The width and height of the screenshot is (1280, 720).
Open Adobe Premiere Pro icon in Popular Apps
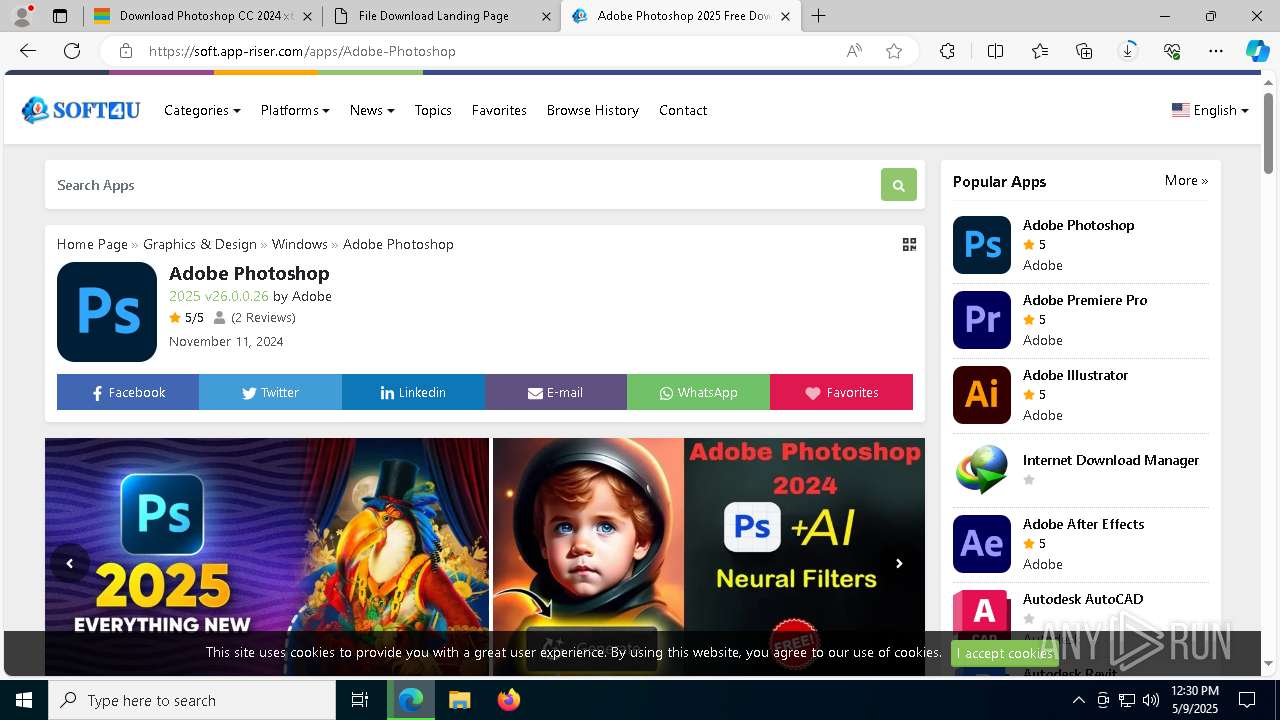click(x=982, y=320)
